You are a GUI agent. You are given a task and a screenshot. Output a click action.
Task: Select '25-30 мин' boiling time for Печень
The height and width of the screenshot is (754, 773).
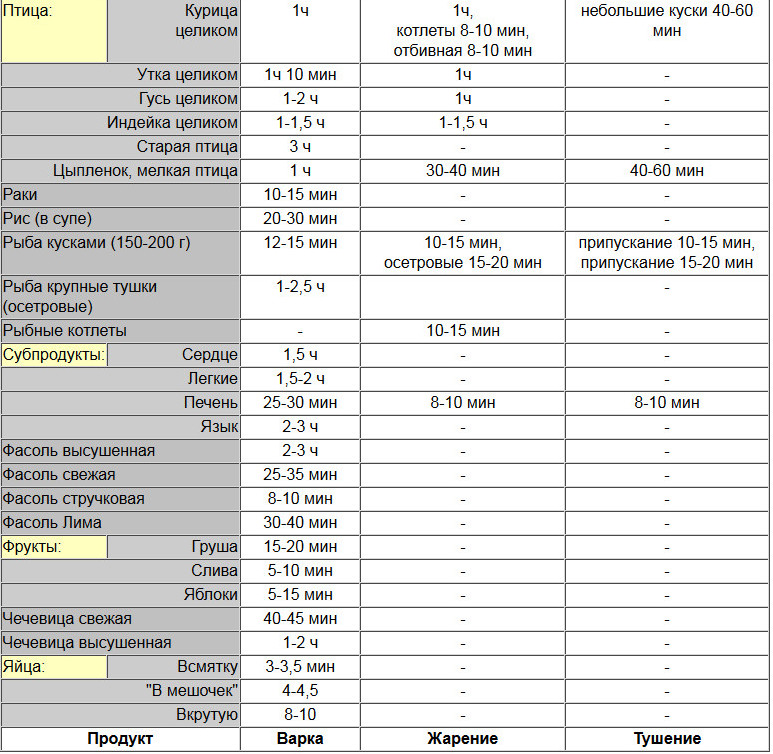(300, 403)
